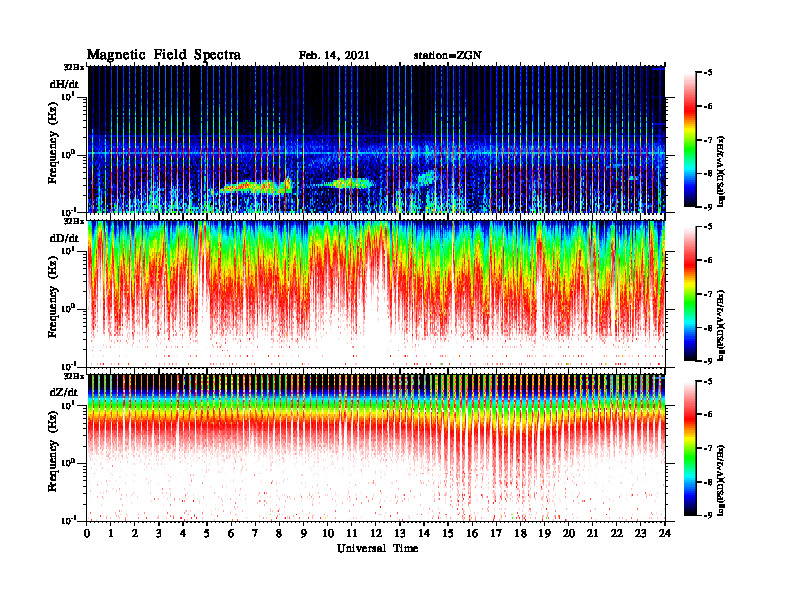
Task: Click hour tick label "3" on time axis
Action: (x=159, y=534)
